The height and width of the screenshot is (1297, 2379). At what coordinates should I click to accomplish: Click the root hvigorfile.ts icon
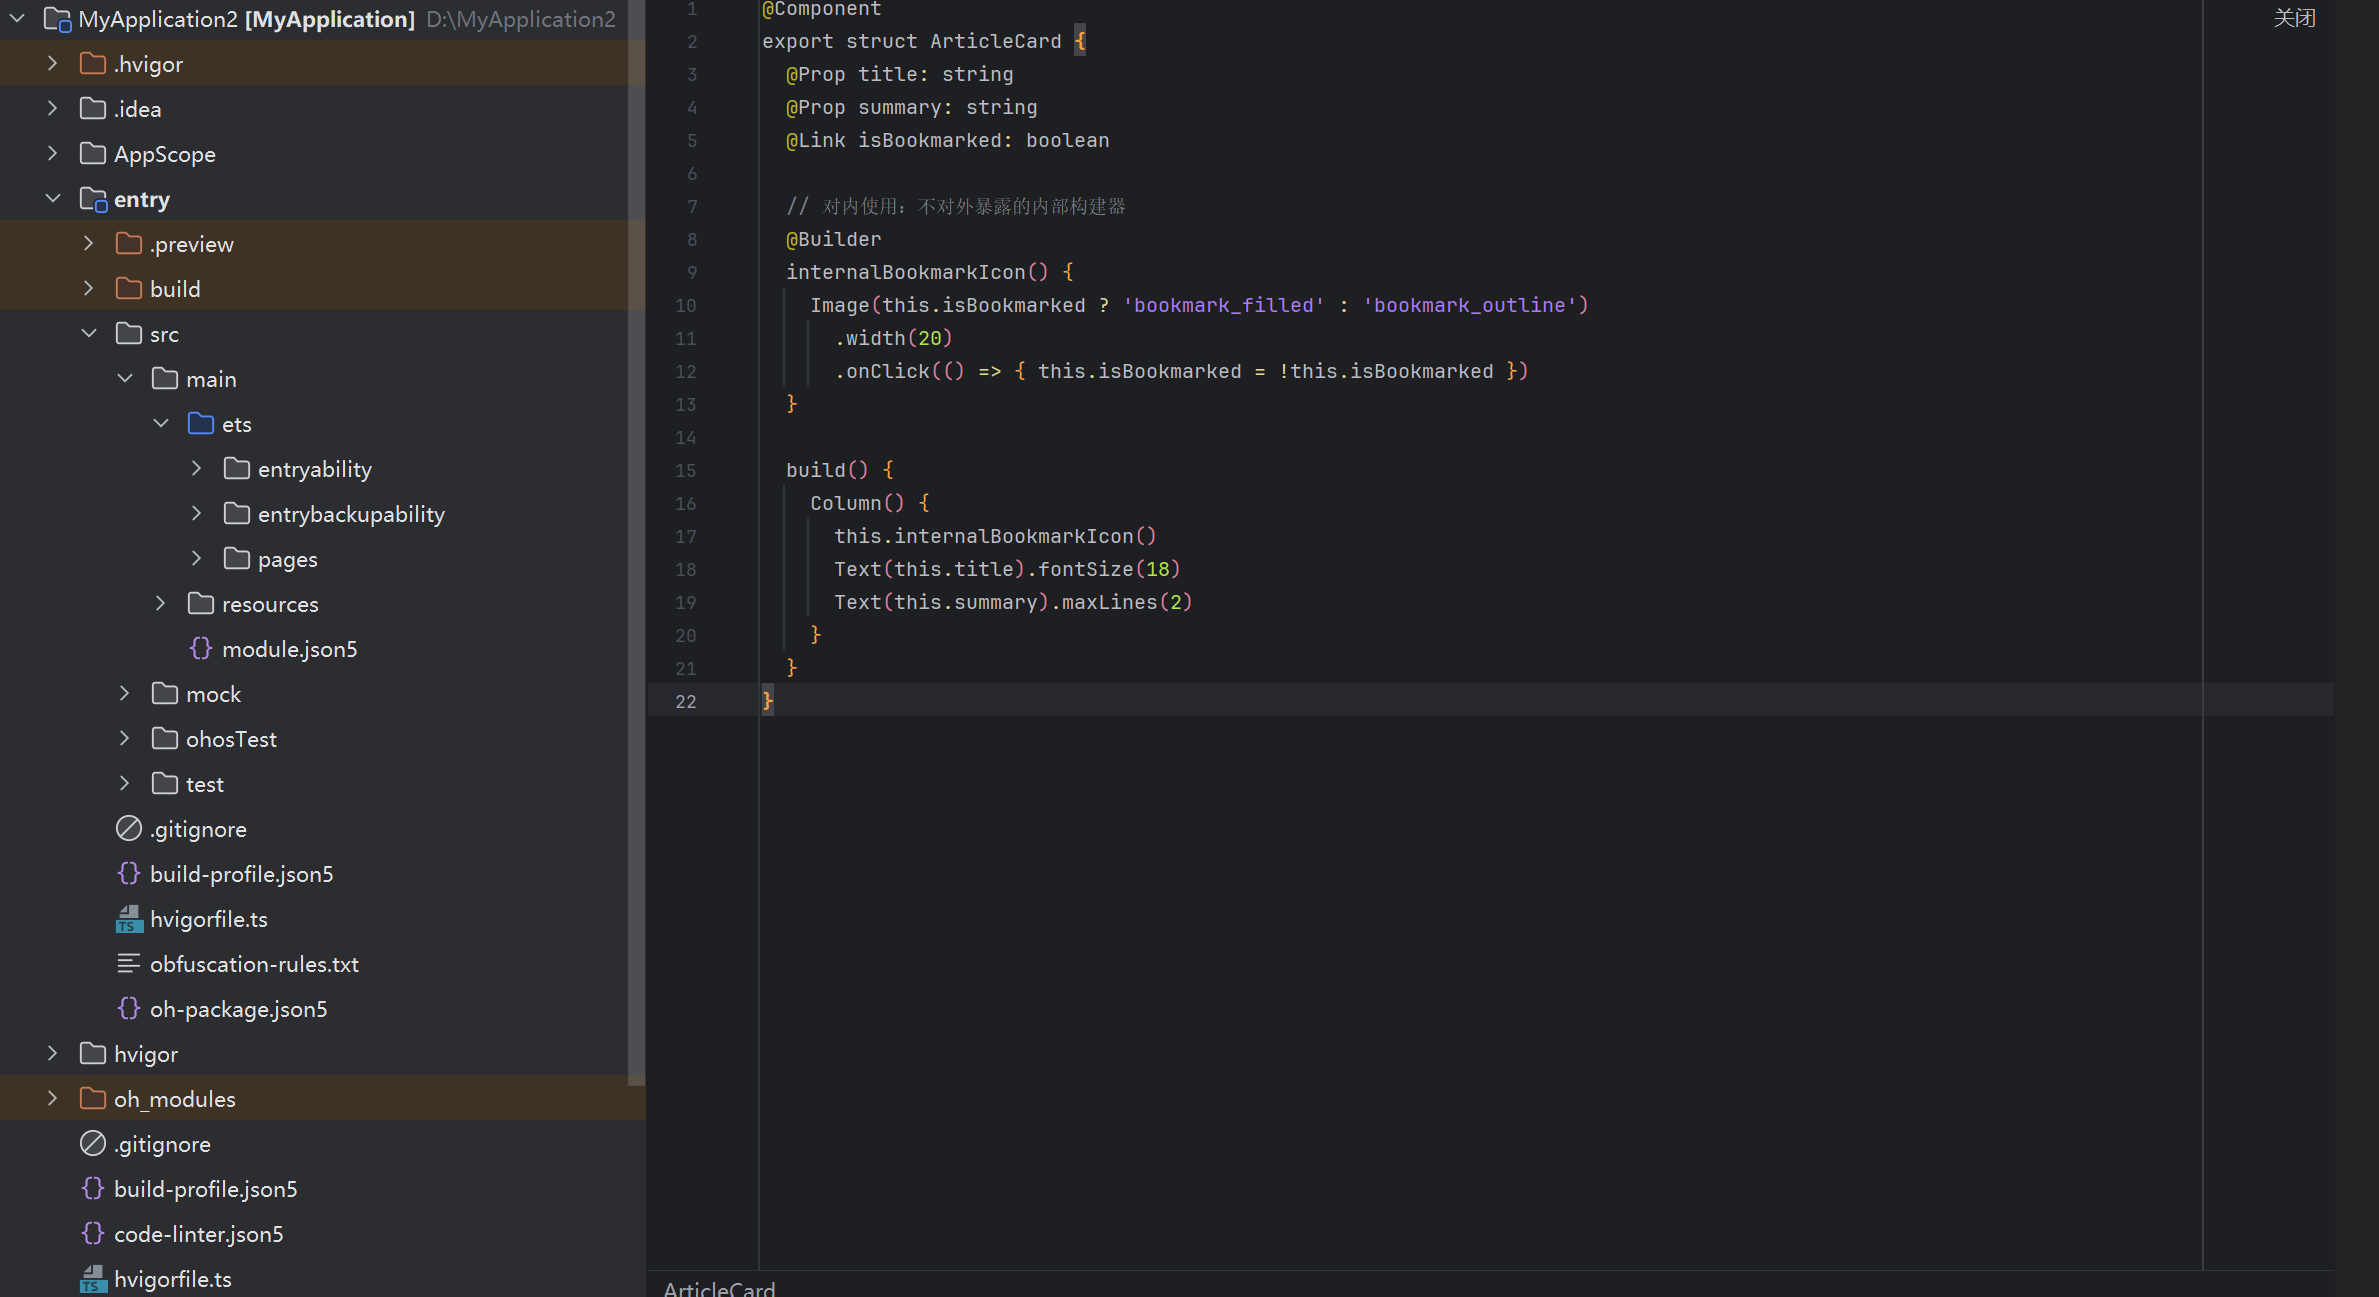pyautogui.click(x=93, y=1279)
